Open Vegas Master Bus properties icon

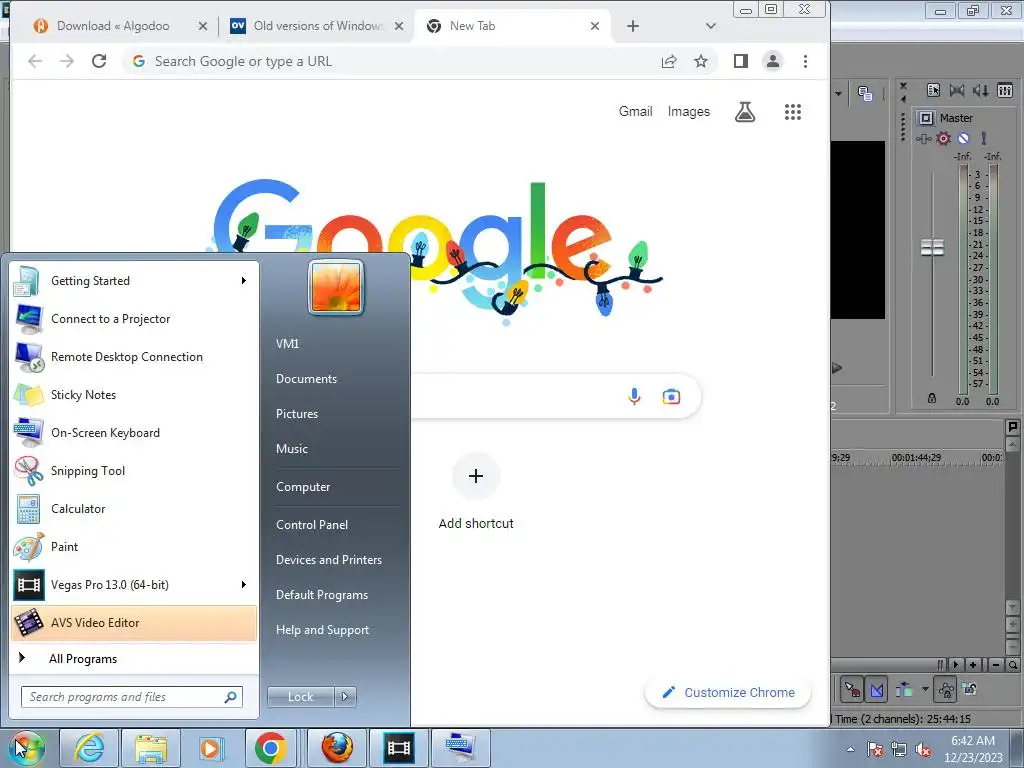click(933, 91)
